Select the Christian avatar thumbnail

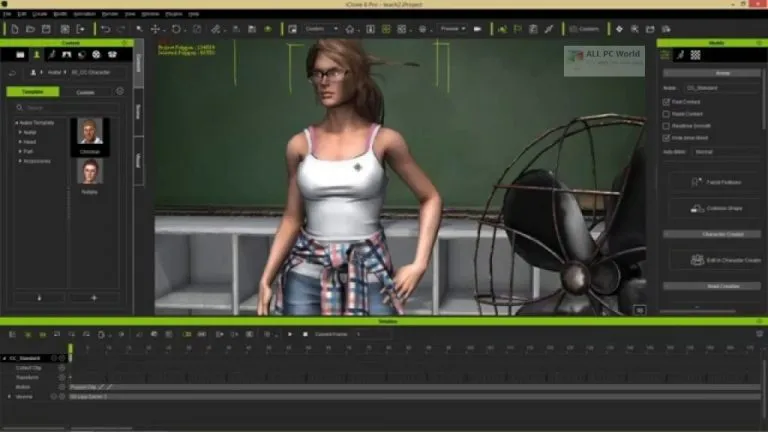[x=90, y=134]
